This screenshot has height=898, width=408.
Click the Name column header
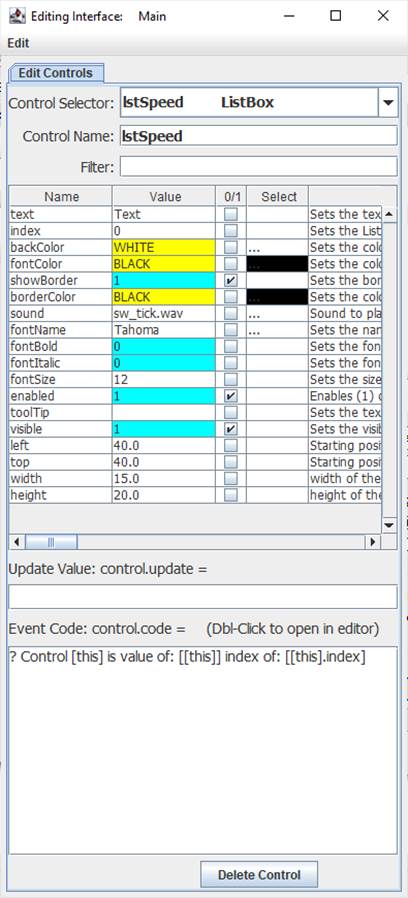[x=61, y=197]
